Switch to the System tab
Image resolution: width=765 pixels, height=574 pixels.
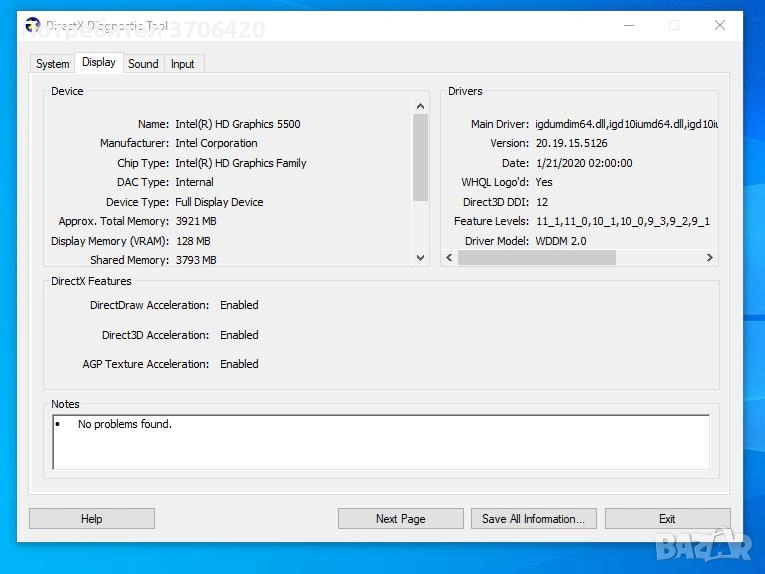[x=52, y=64]
